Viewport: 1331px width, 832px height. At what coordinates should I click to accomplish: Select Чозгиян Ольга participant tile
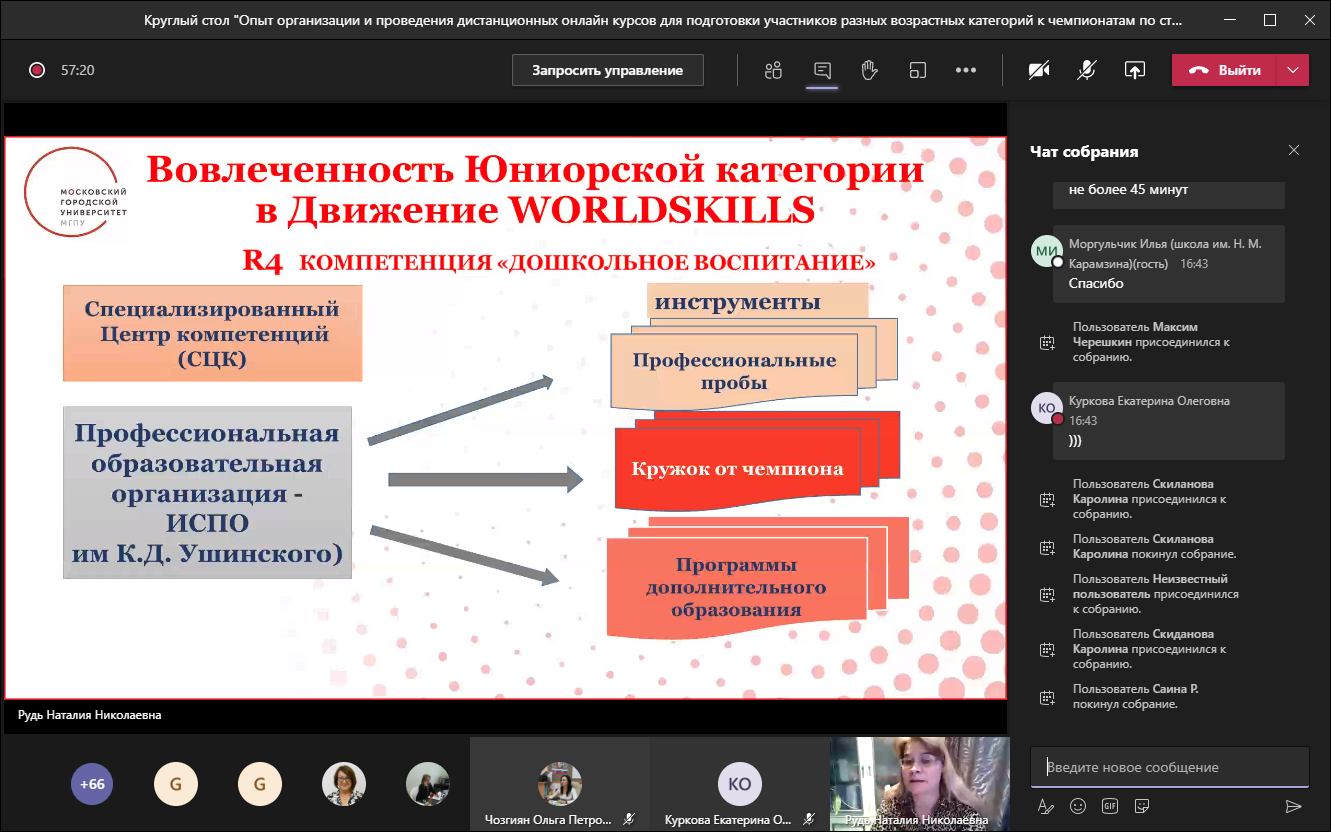tap(559, 786)
